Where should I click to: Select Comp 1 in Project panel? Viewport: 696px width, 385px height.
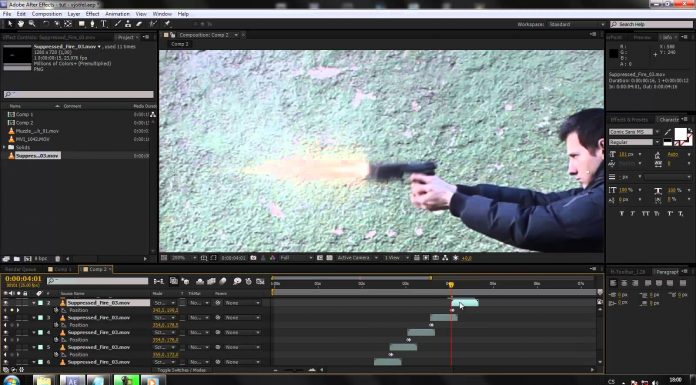[24, 115]
